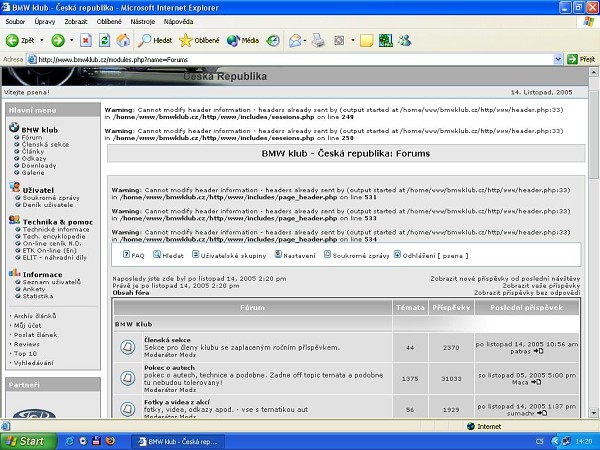Open the Forward button history dropdown arrow
Viewport: 600px width, 450px height.
click(72, 40)
